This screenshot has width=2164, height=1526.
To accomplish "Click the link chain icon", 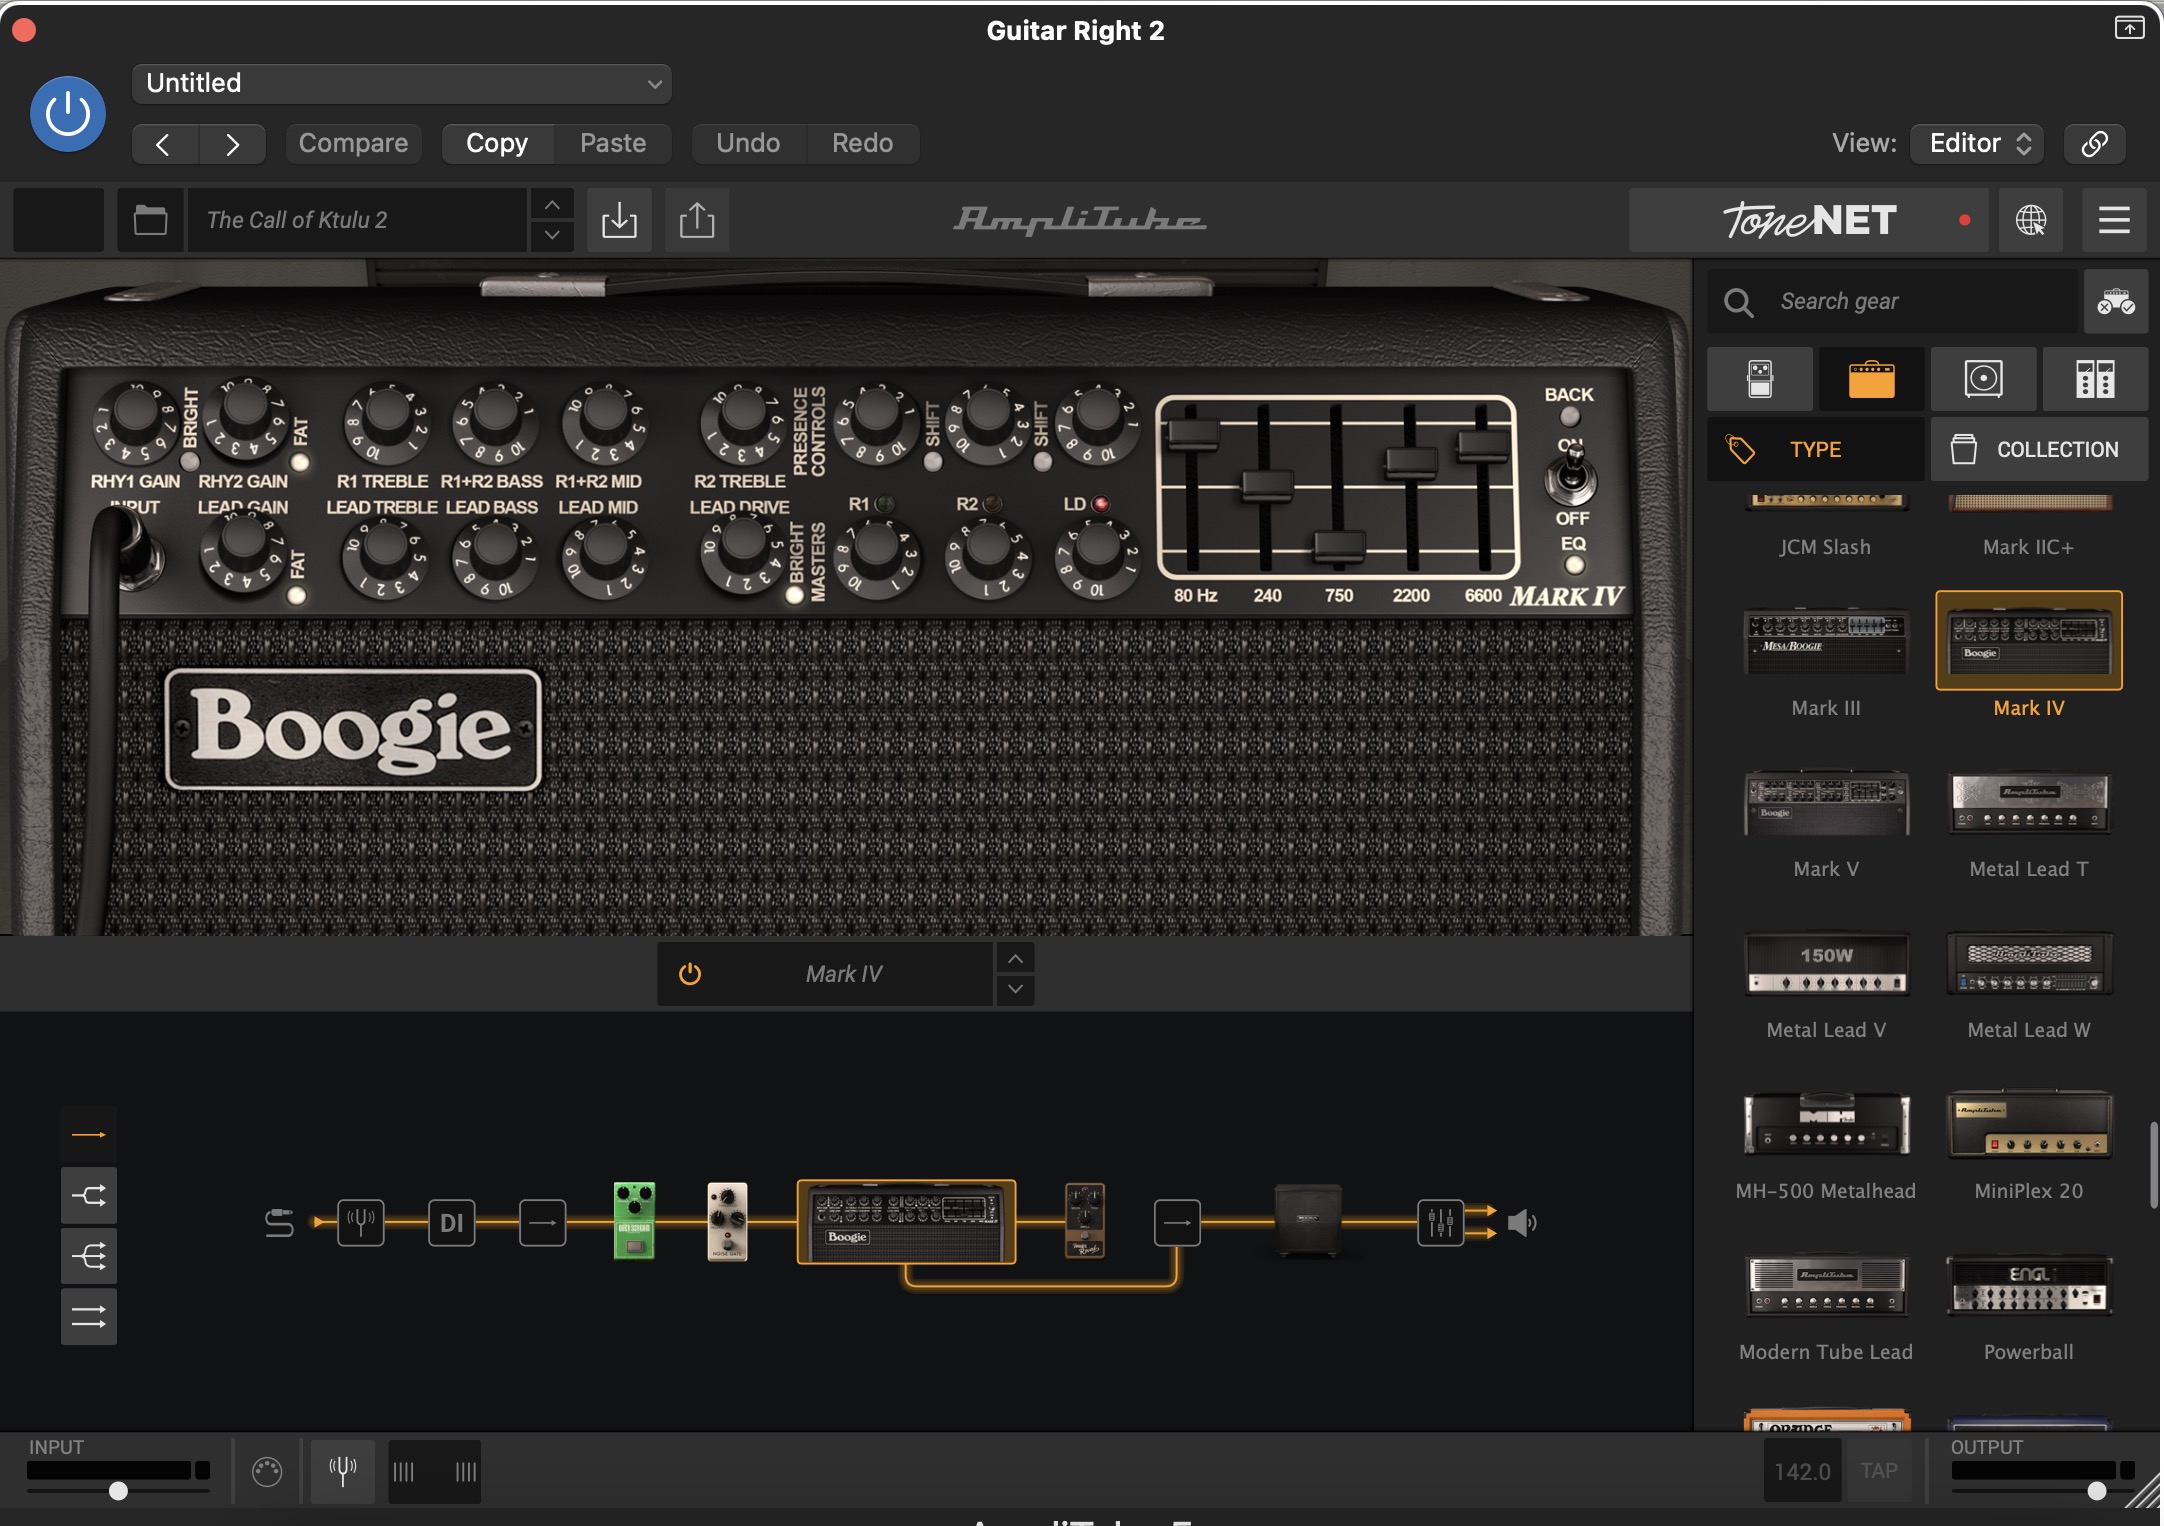I will click(2094, 143).
